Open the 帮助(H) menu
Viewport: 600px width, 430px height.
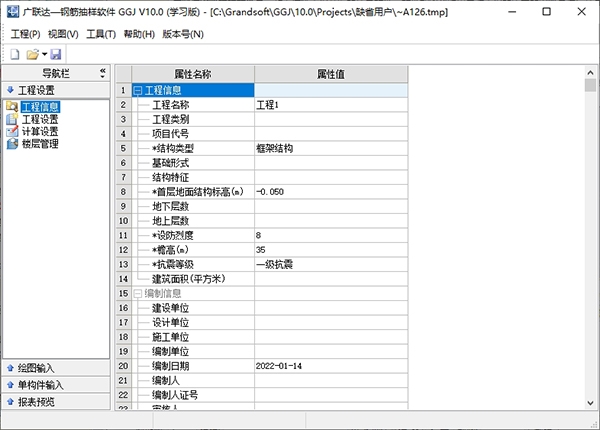pyautogui.click(x=139, y=34)
